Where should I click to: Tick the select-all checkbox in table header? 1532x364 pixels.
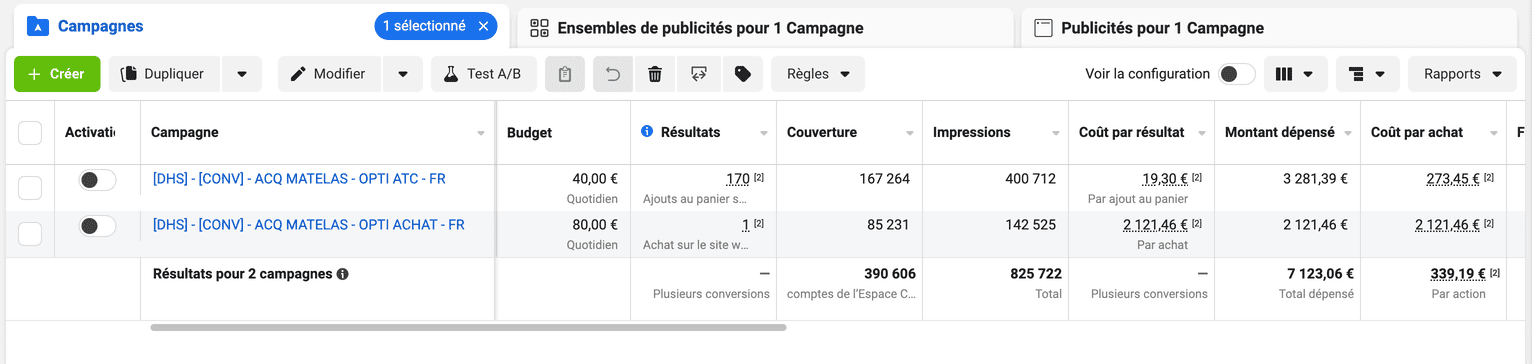pyautogui.click(x=30, y=133)
